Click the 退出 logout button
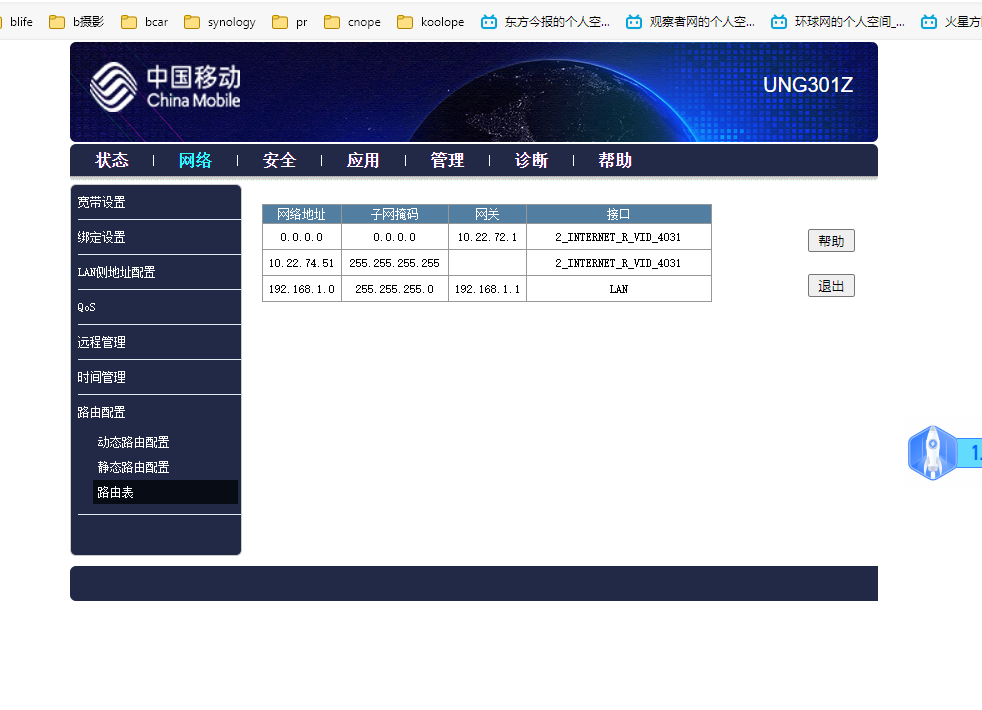Viewport: 982px width, 710px height. (831, 286)
